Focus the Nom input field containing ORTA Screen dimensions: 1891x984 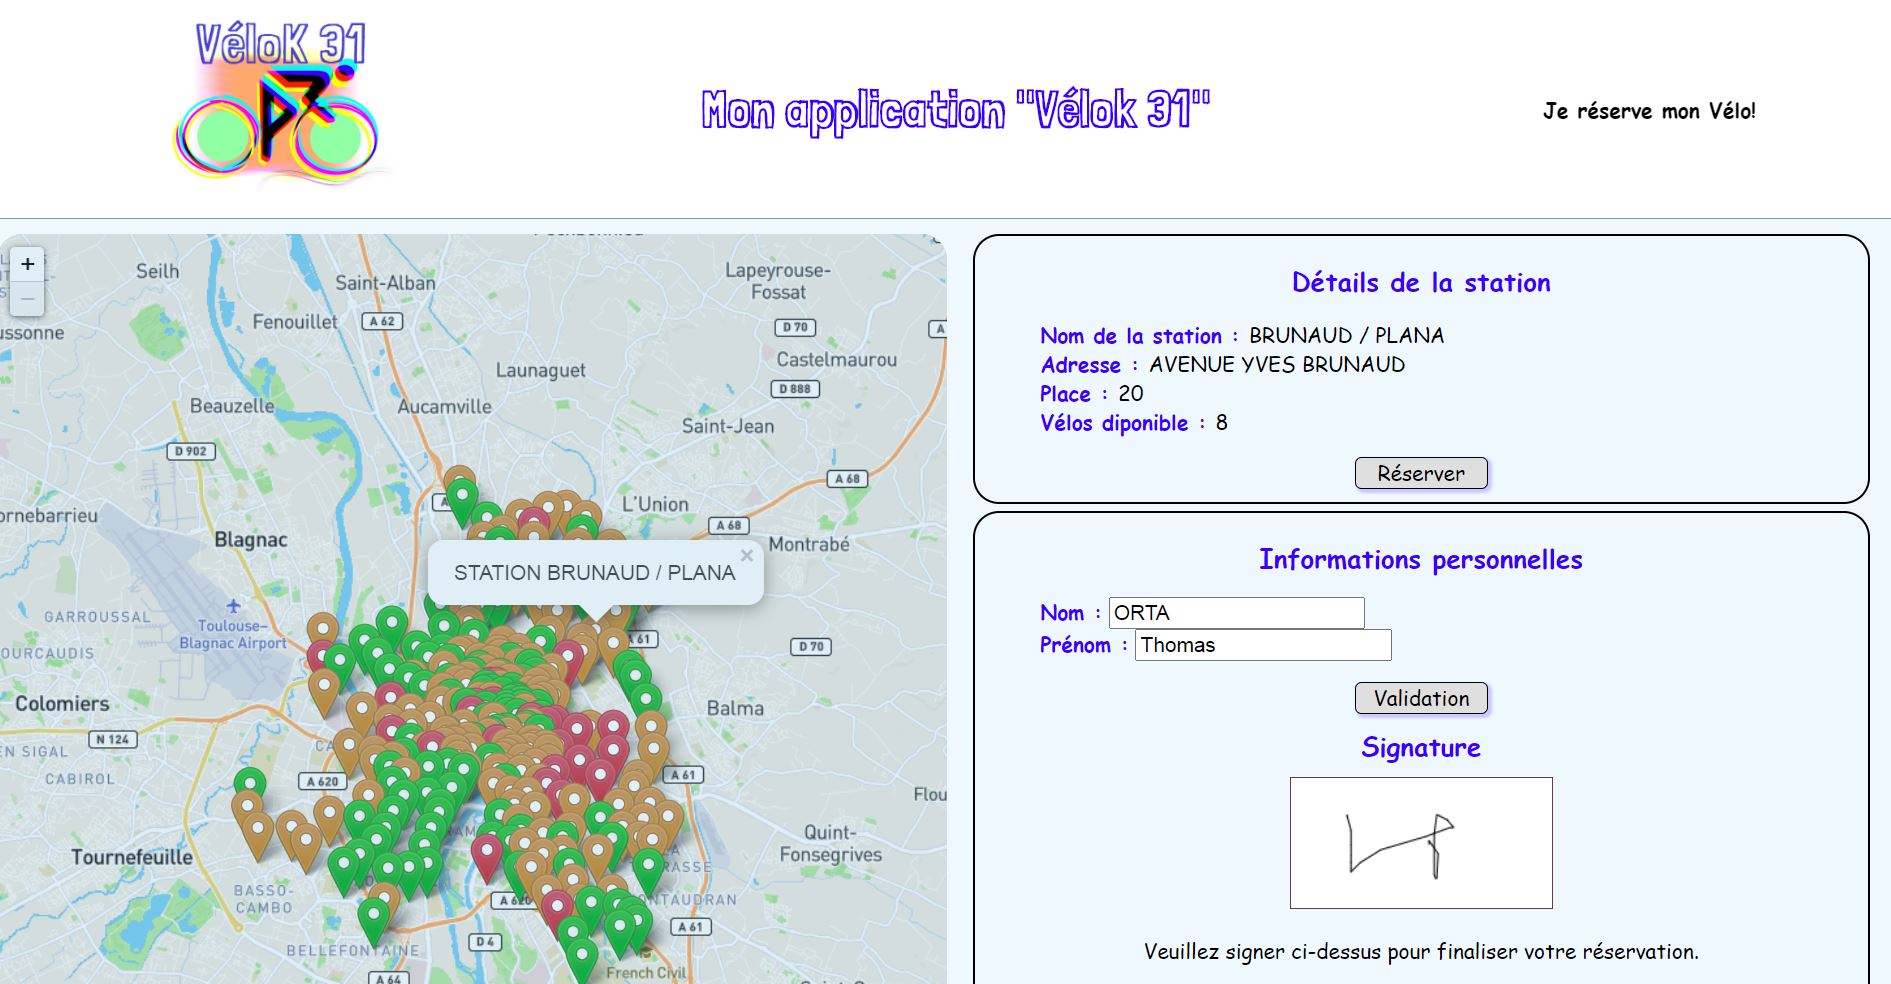click(x=1236, y=613)
